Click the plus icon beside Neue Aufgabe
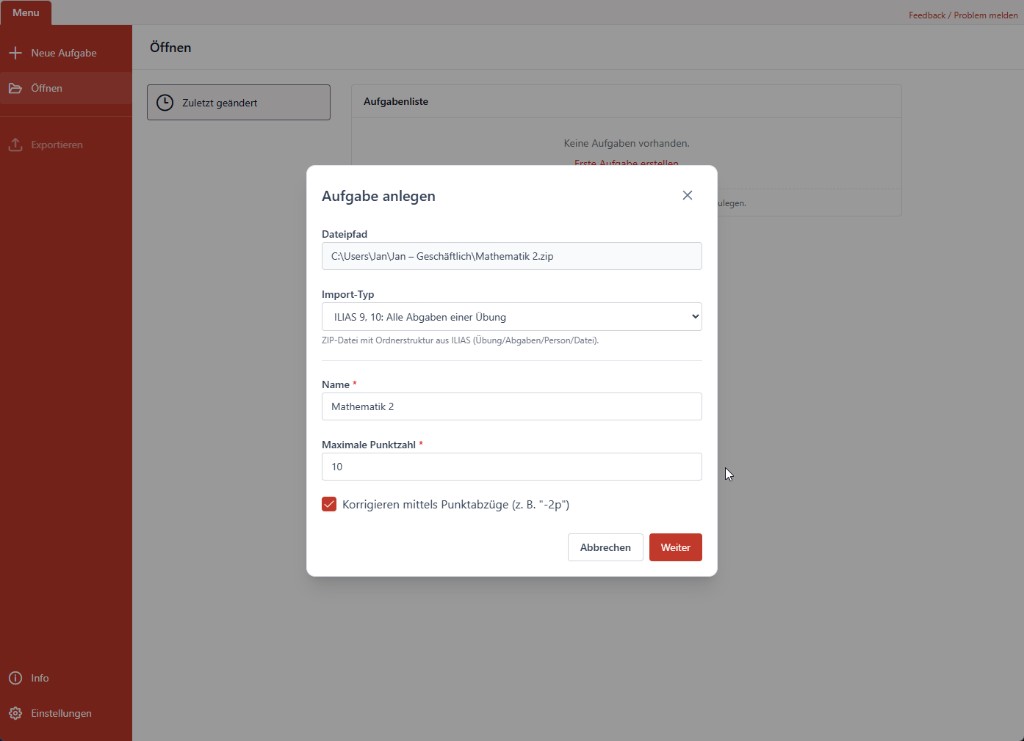This screenshot has height=741, width=1024. coord(15,53)
